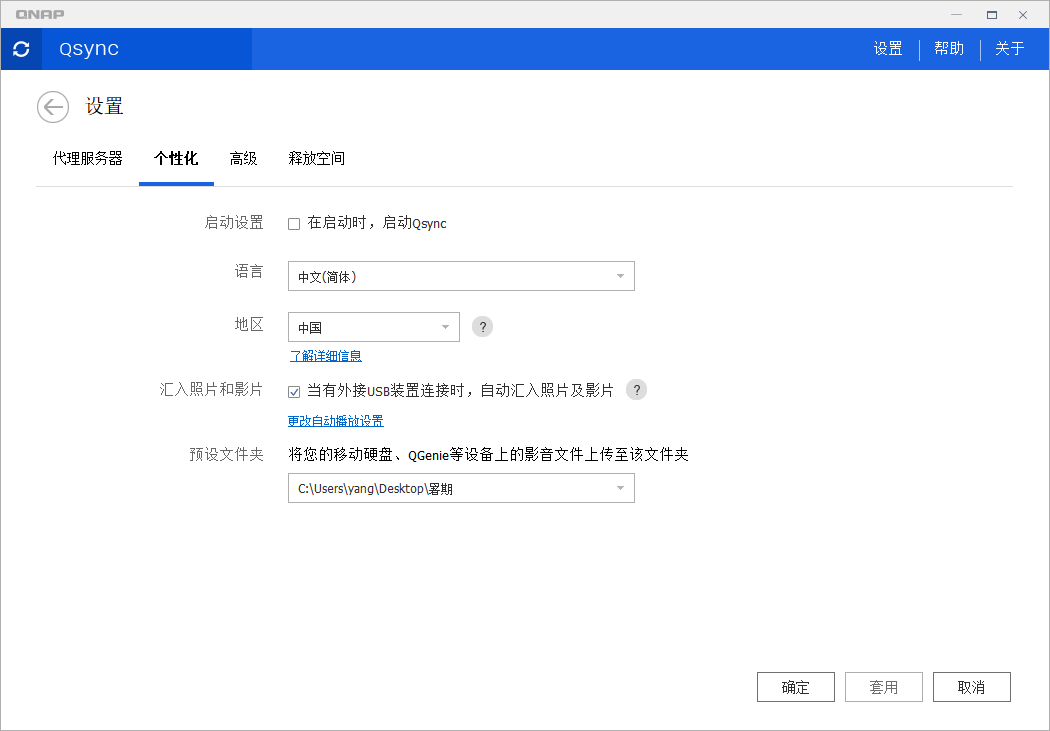Open the 高级 tab
Viewport: 1050px width, 731px height.
(x=243, y=159)
